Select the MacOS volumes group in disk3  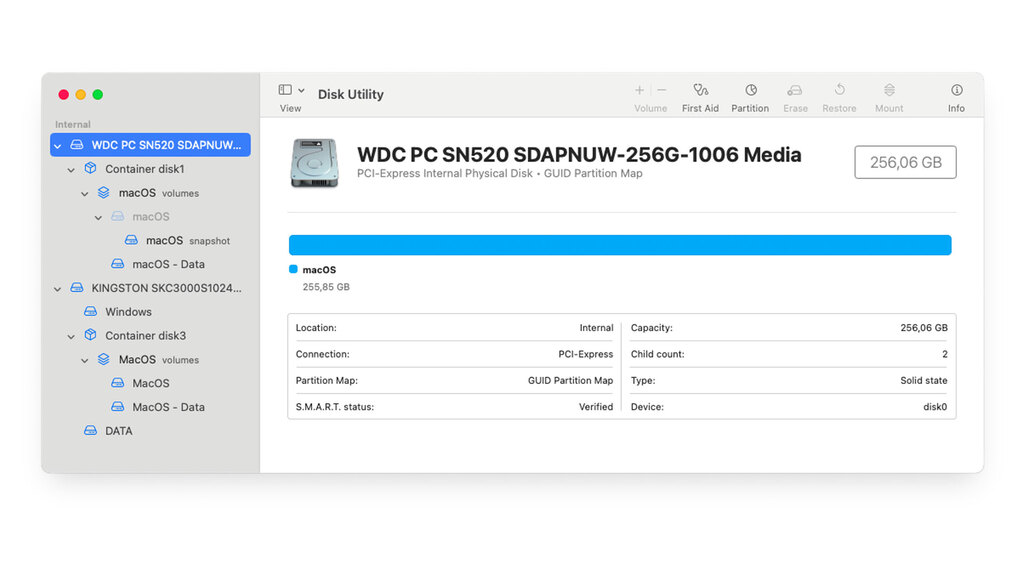(150, 359)
